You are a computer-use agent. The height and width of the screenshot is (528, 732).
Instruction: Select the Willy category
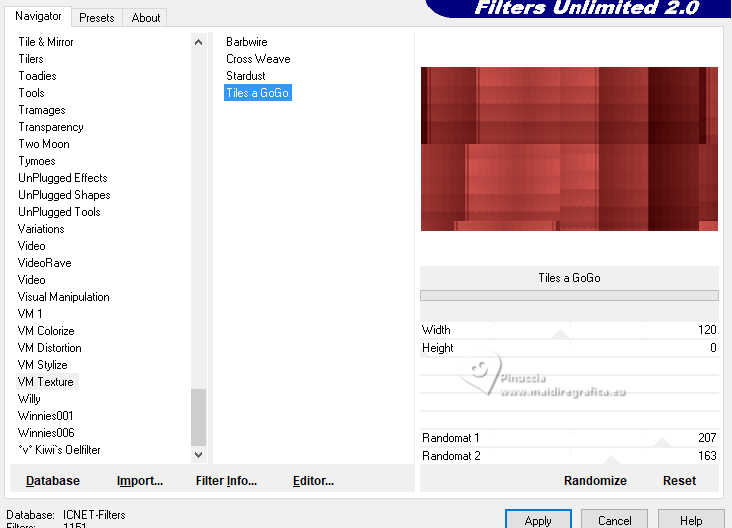pos(29,399)
